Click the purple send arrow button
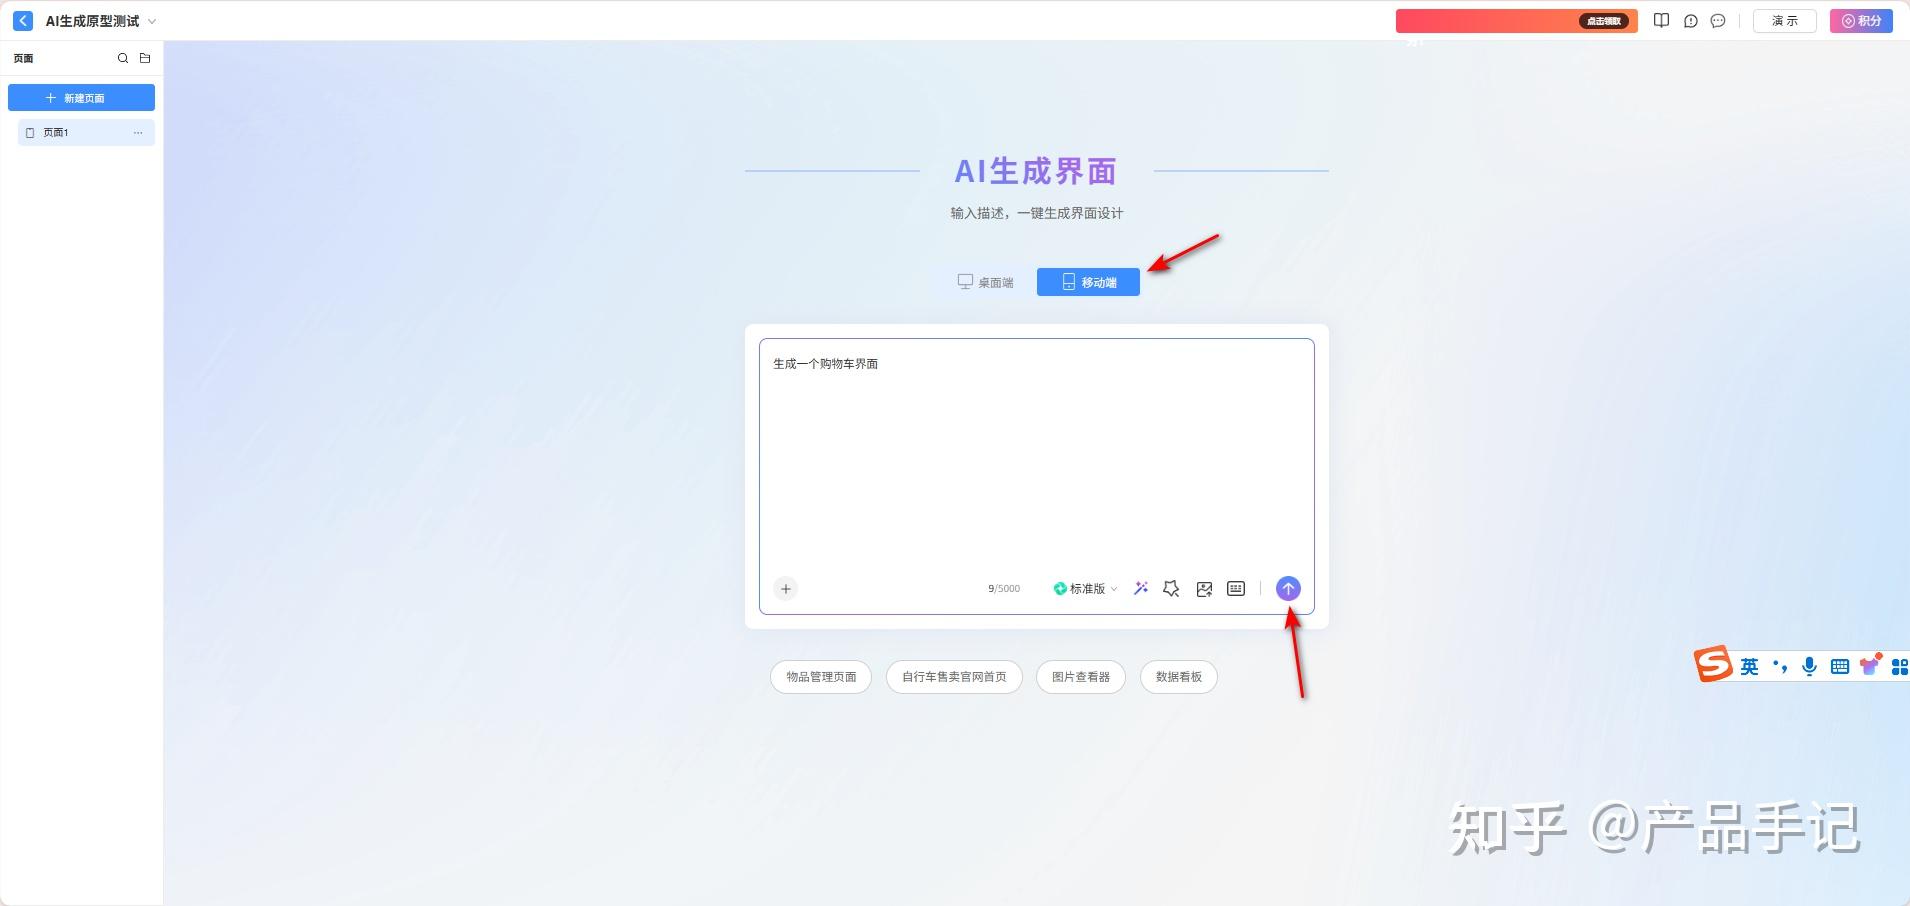This screenshot has width=1910, height=906. [1287, 589]
